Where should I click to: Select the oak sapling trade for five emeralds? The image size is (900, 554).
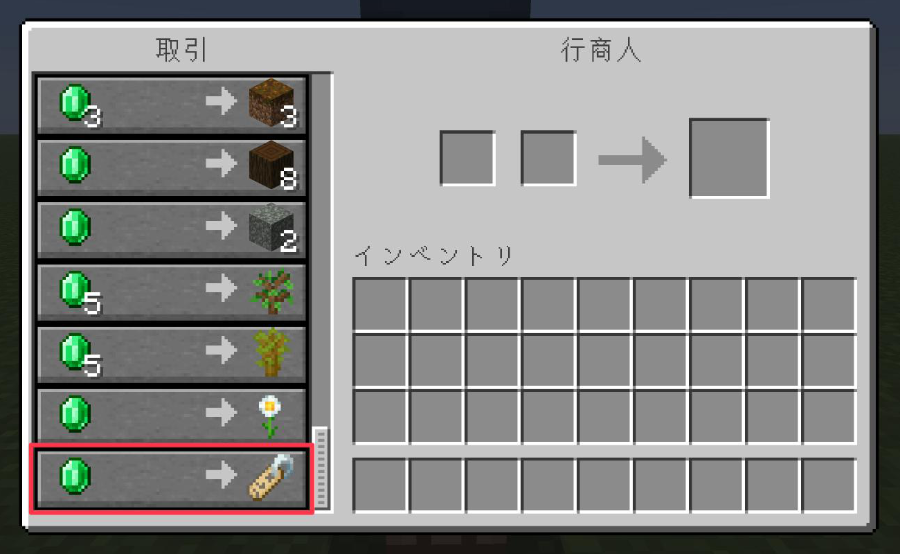coord(171,292)
